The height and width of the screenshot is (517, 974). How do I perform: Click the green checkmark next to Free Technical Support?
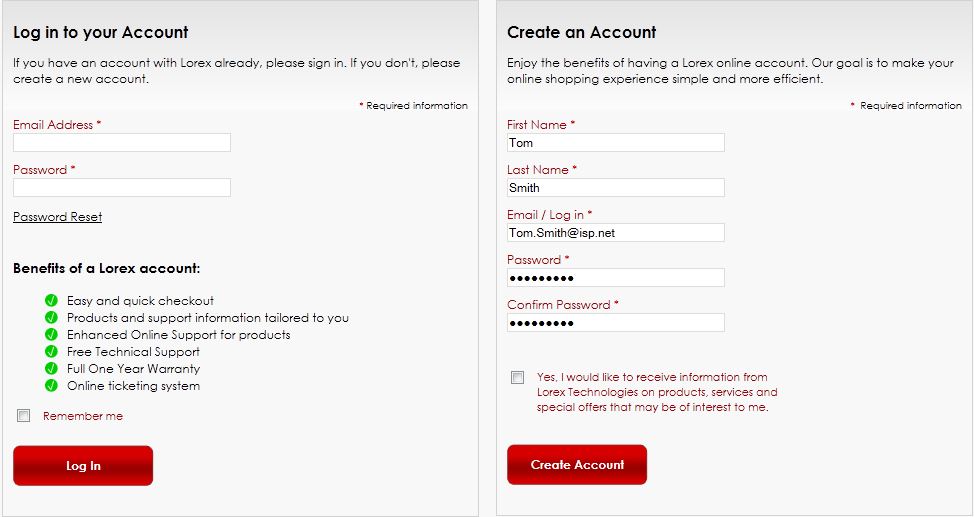coord(52,352)
